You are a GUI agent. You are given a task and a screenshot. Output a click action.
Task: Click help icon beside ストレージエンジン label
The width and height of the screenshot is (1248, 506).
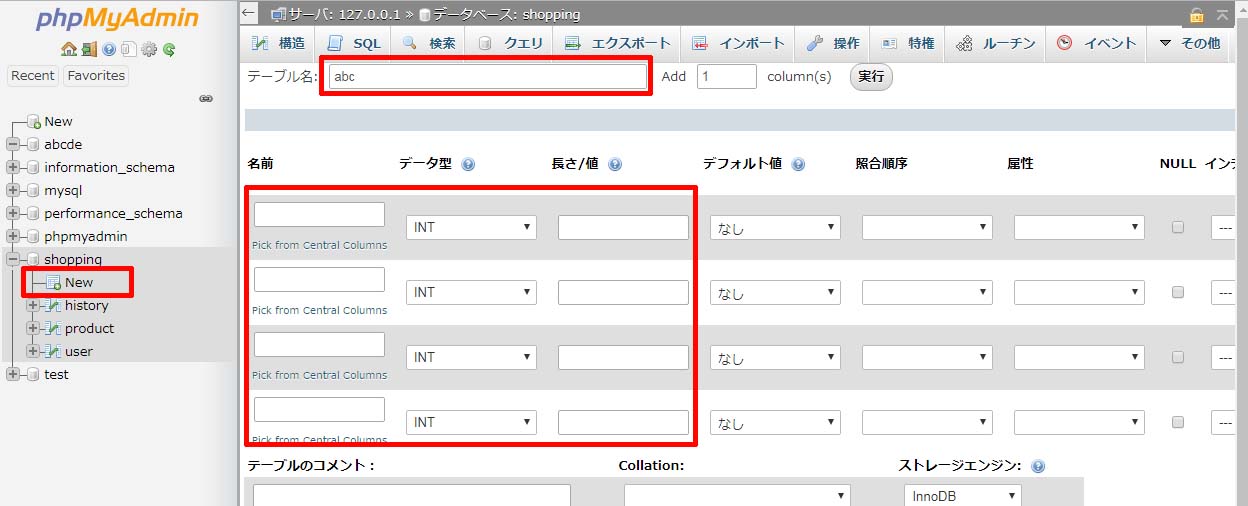(x=1038, y=466)
